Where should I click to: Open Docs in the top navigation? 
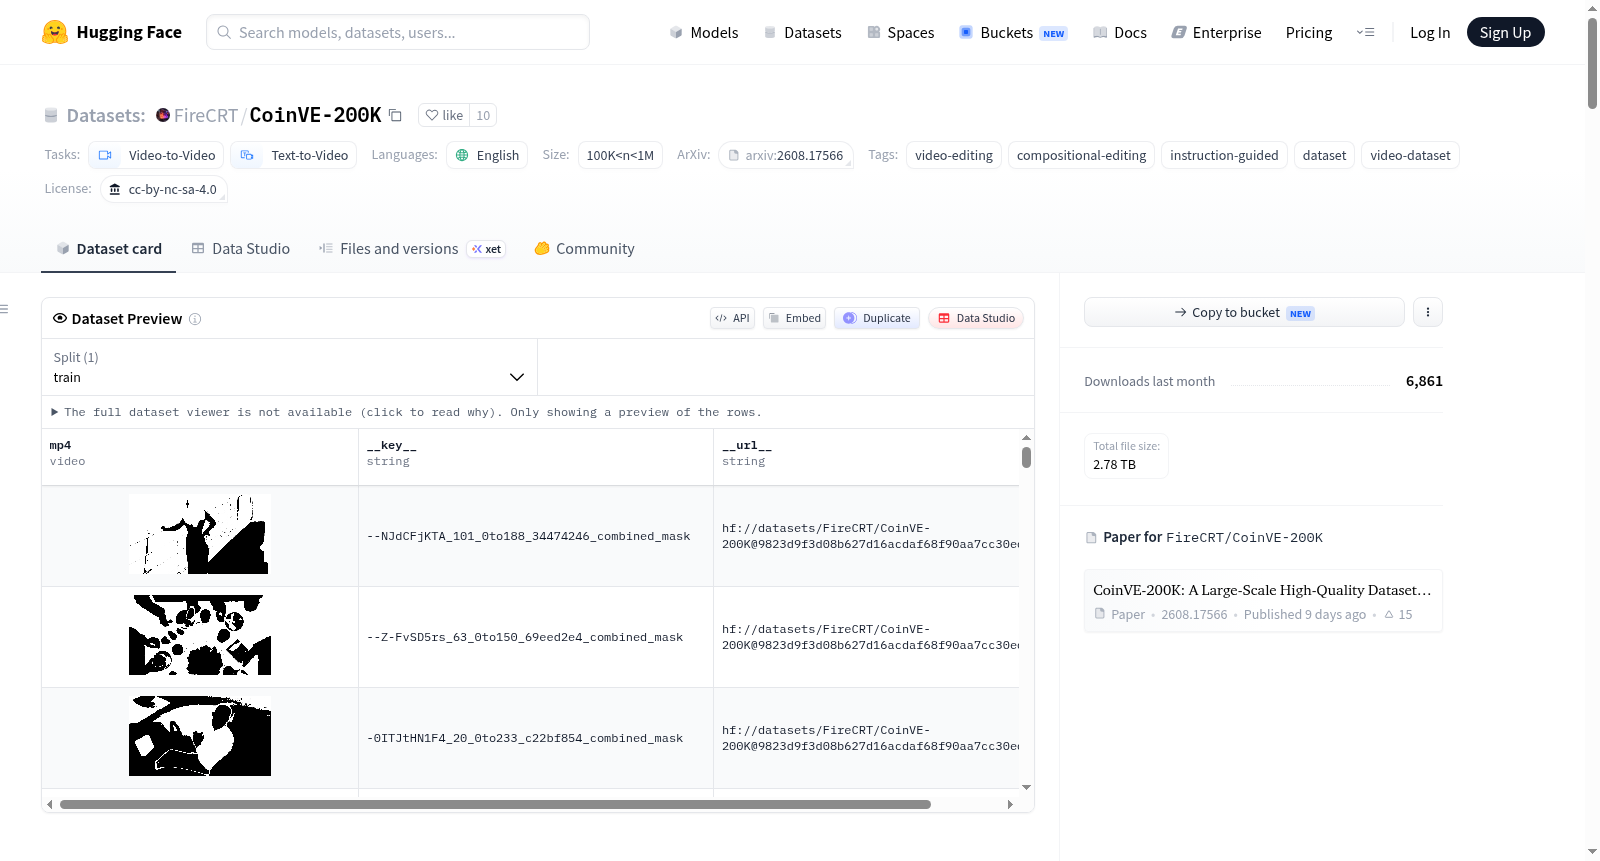click(x=1120, y=32)
